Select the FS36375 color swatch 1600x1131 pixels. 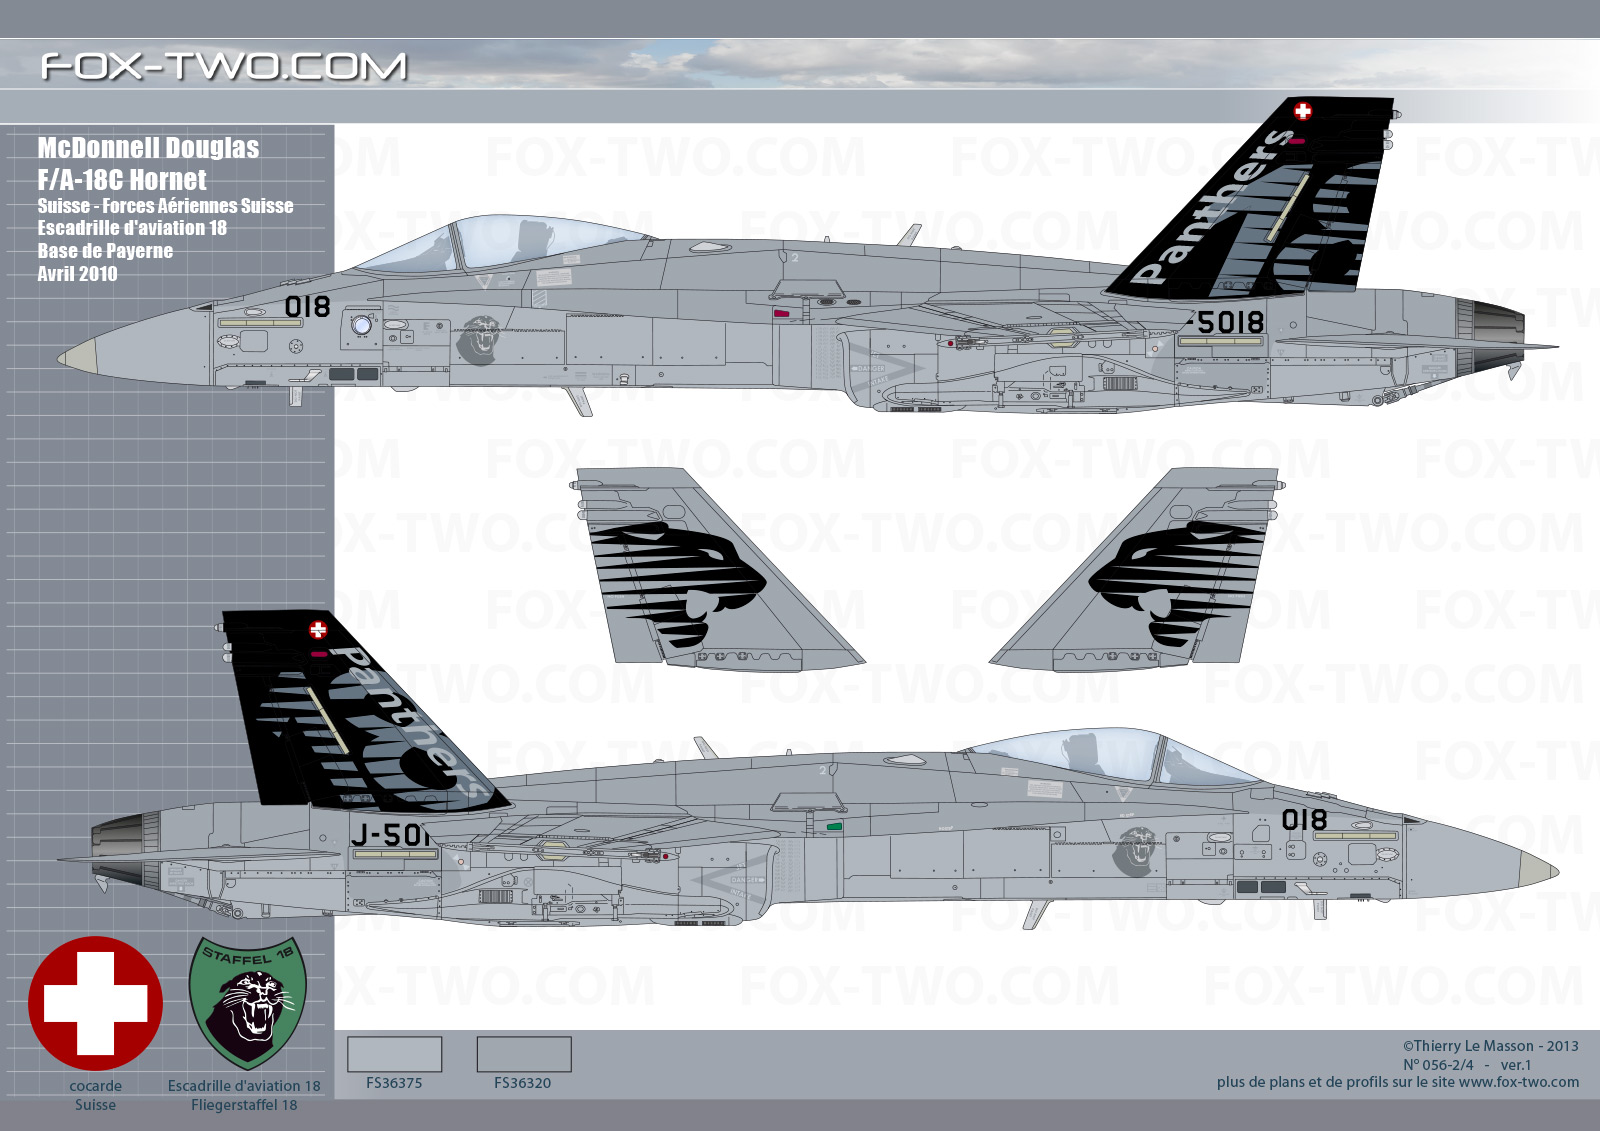tap(394, 1054)
